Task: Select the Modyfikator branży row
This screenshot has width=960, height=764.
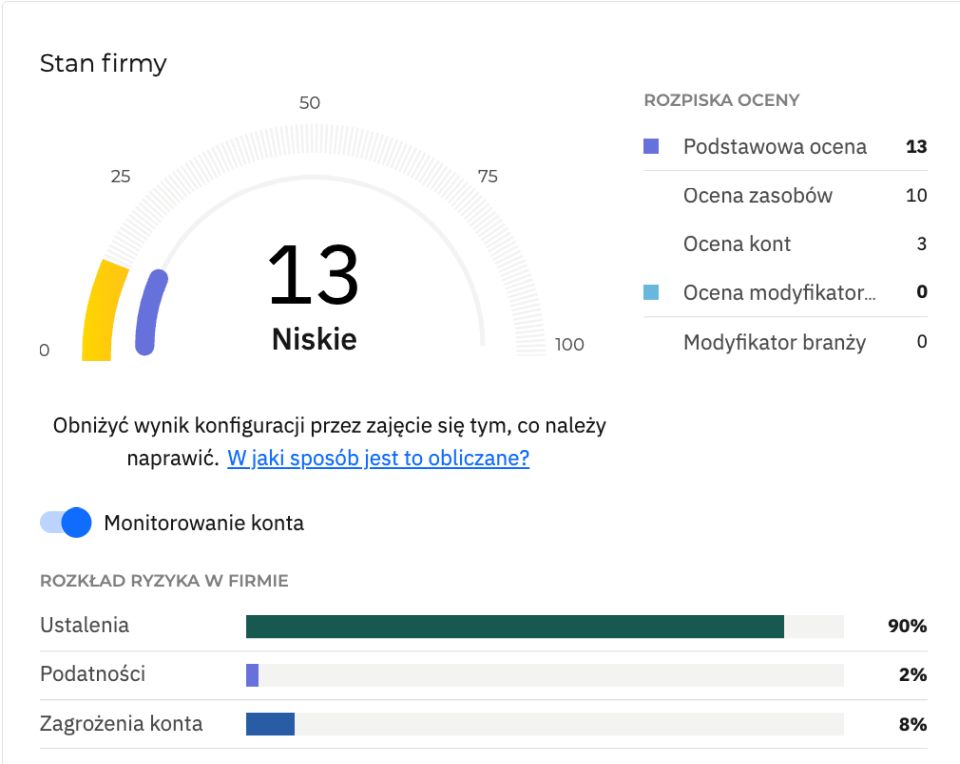Action: (774, 342)
